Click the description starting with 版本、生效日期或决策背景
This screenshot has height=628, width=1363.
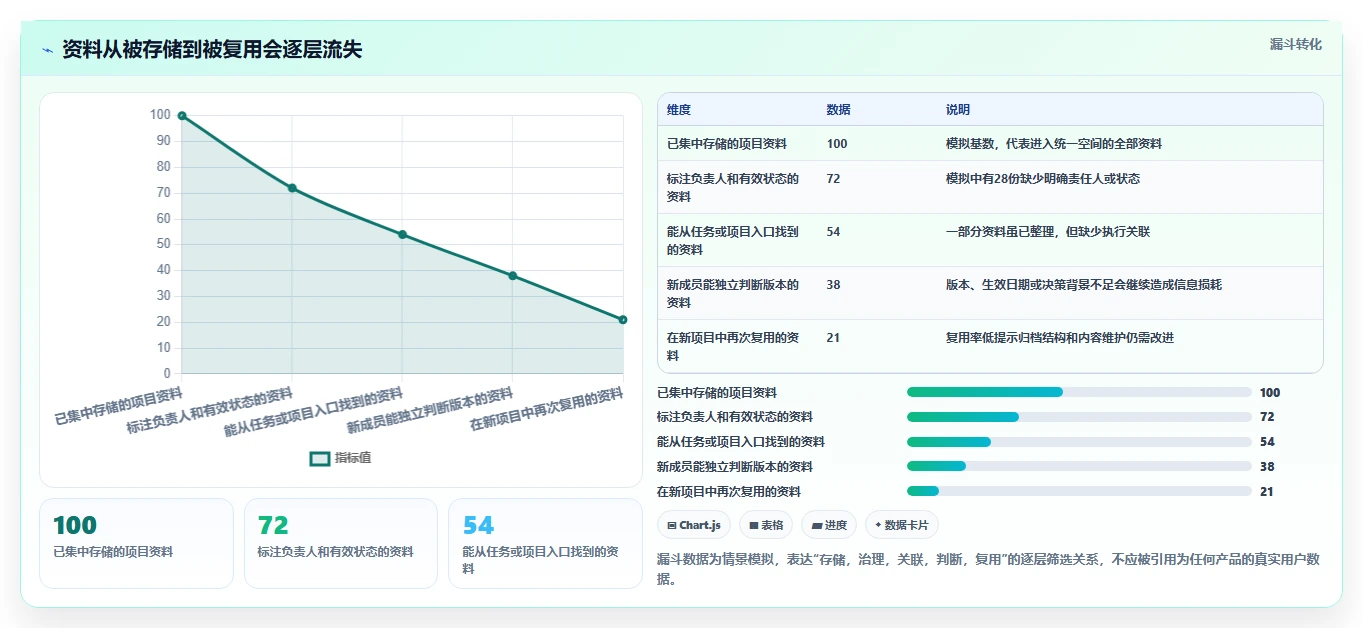[x=1084, y=285]
